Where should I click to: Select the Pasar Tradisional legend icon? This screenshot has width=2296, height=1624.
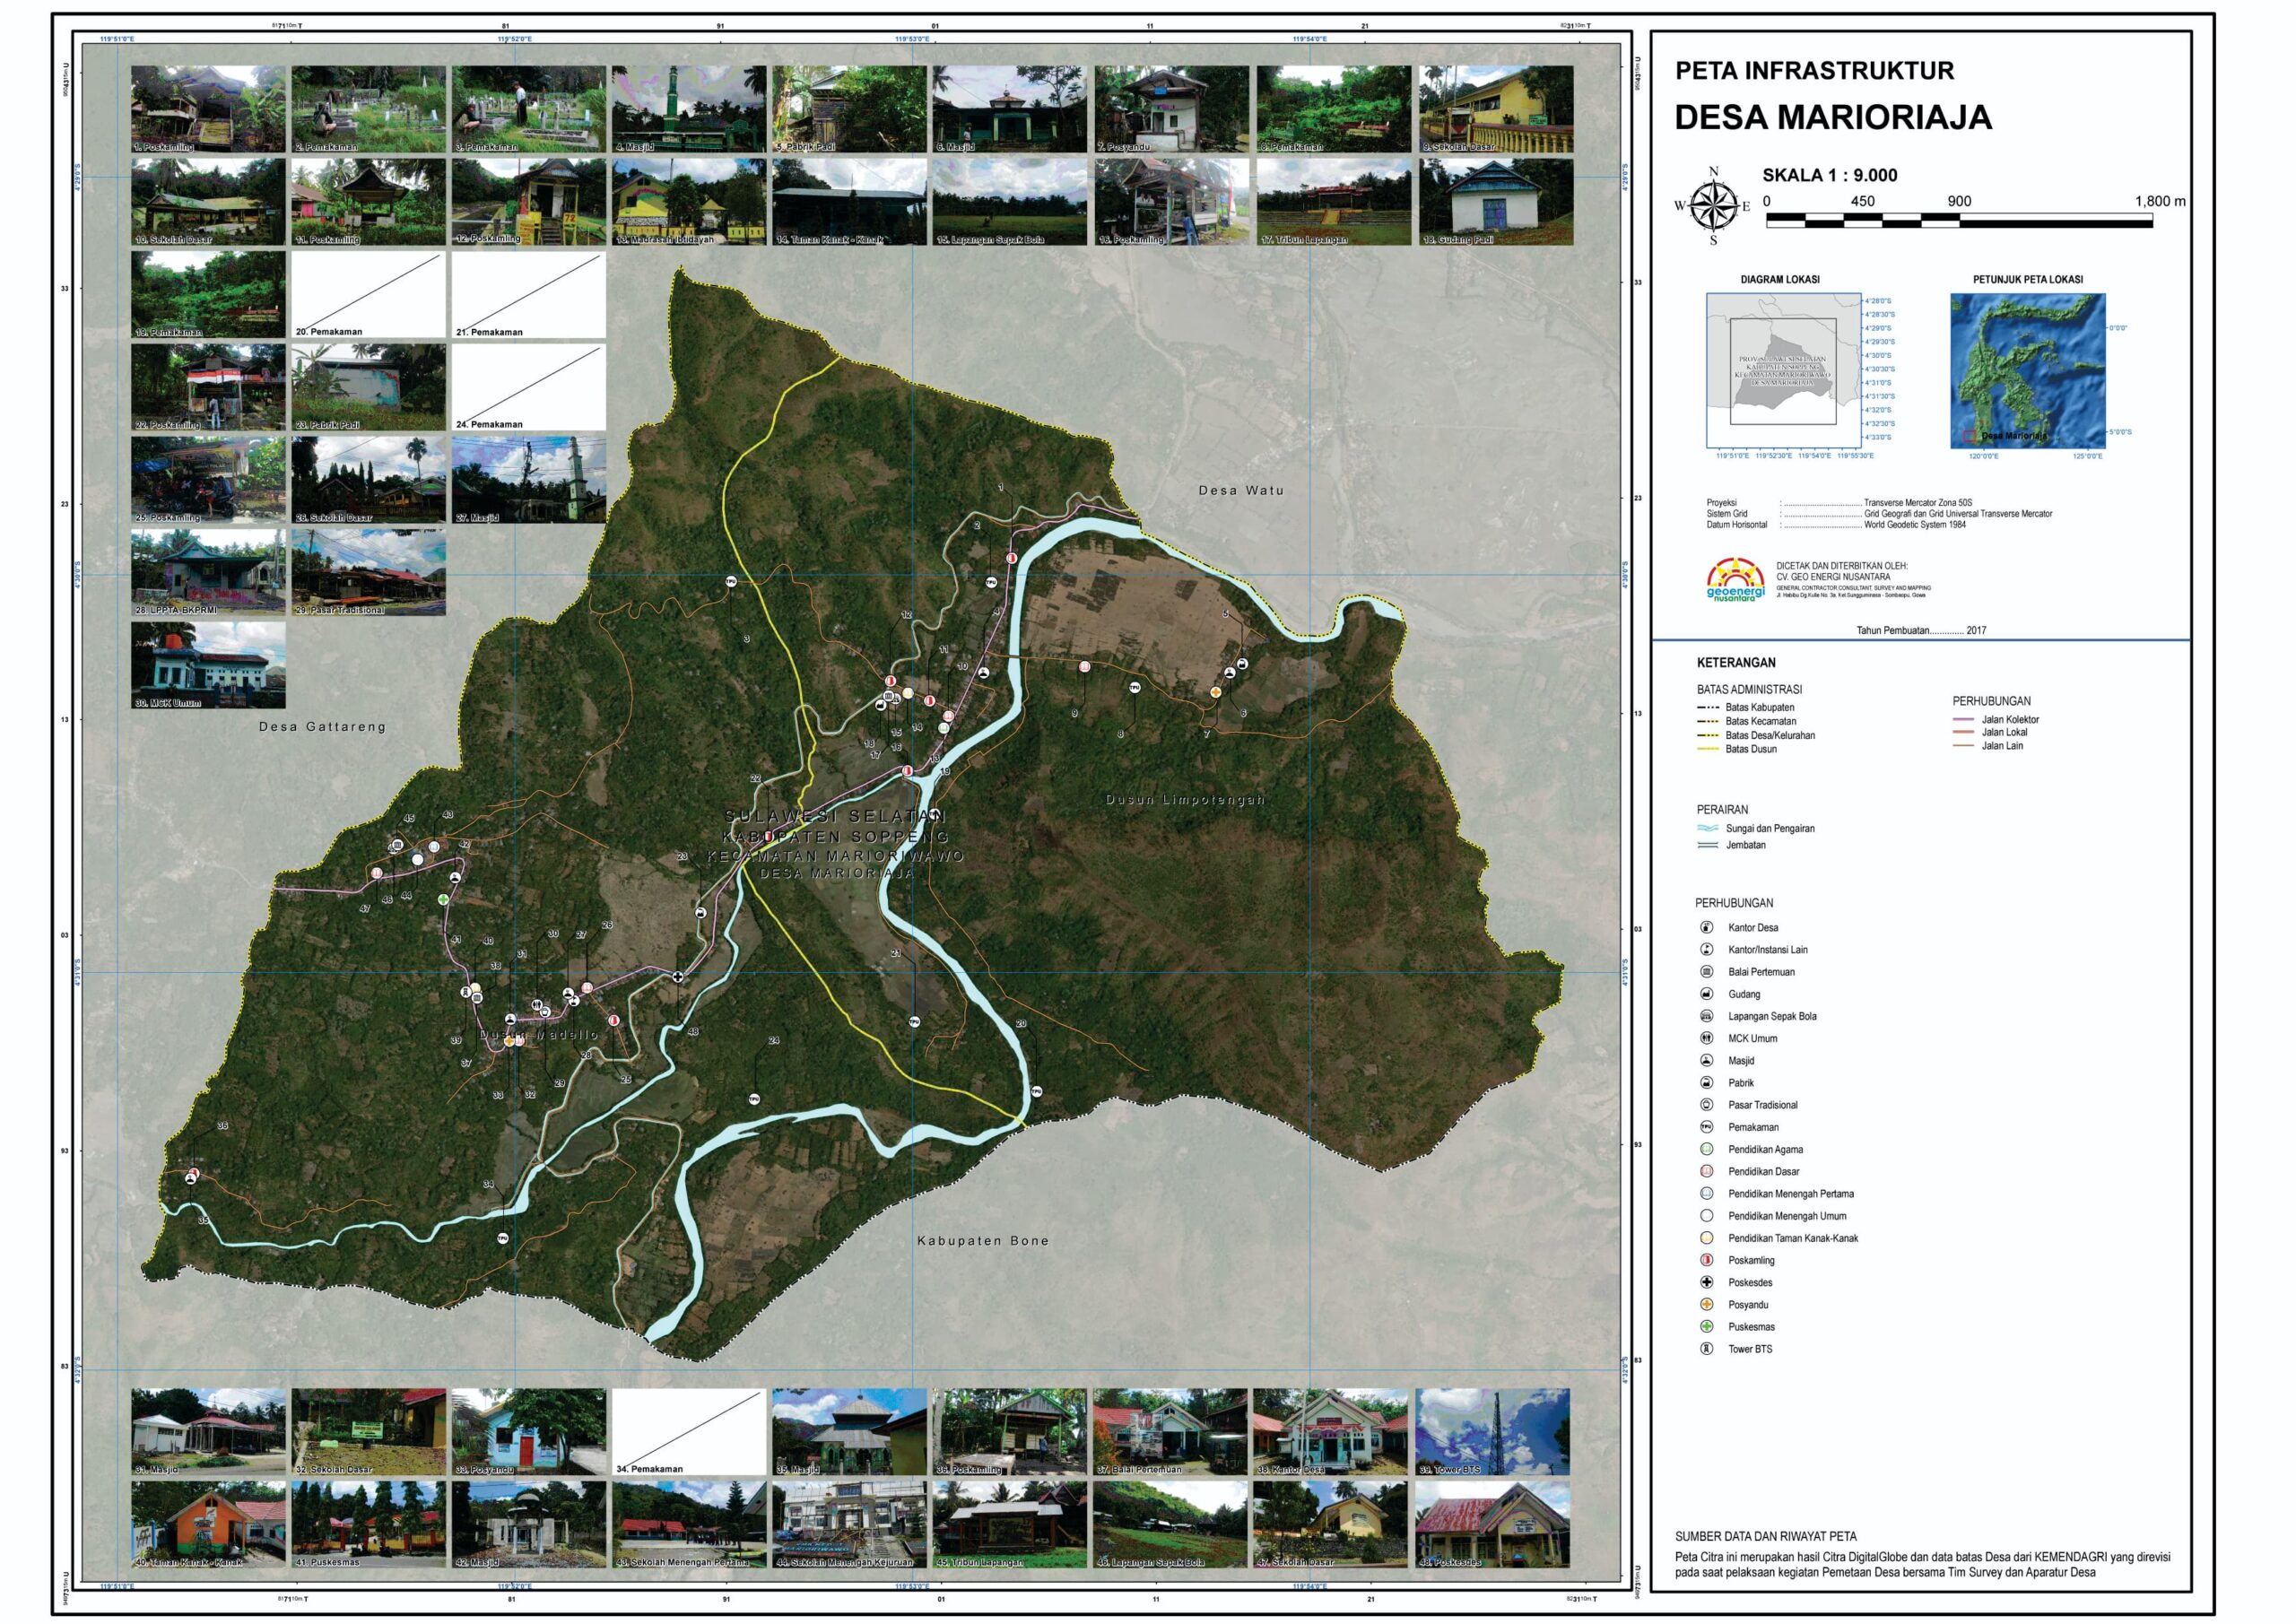[x=1707, y=1105]
